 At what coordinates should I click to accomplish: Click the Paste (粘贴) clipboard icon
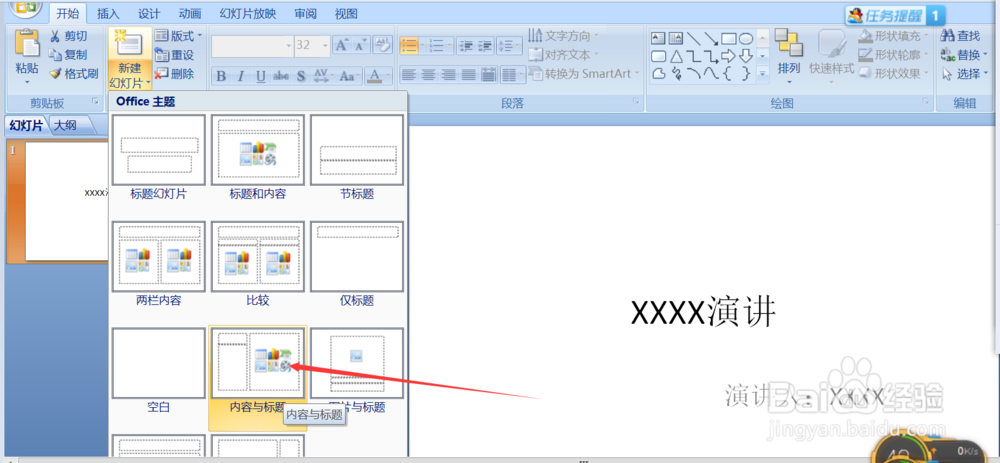tap(27, 44)
